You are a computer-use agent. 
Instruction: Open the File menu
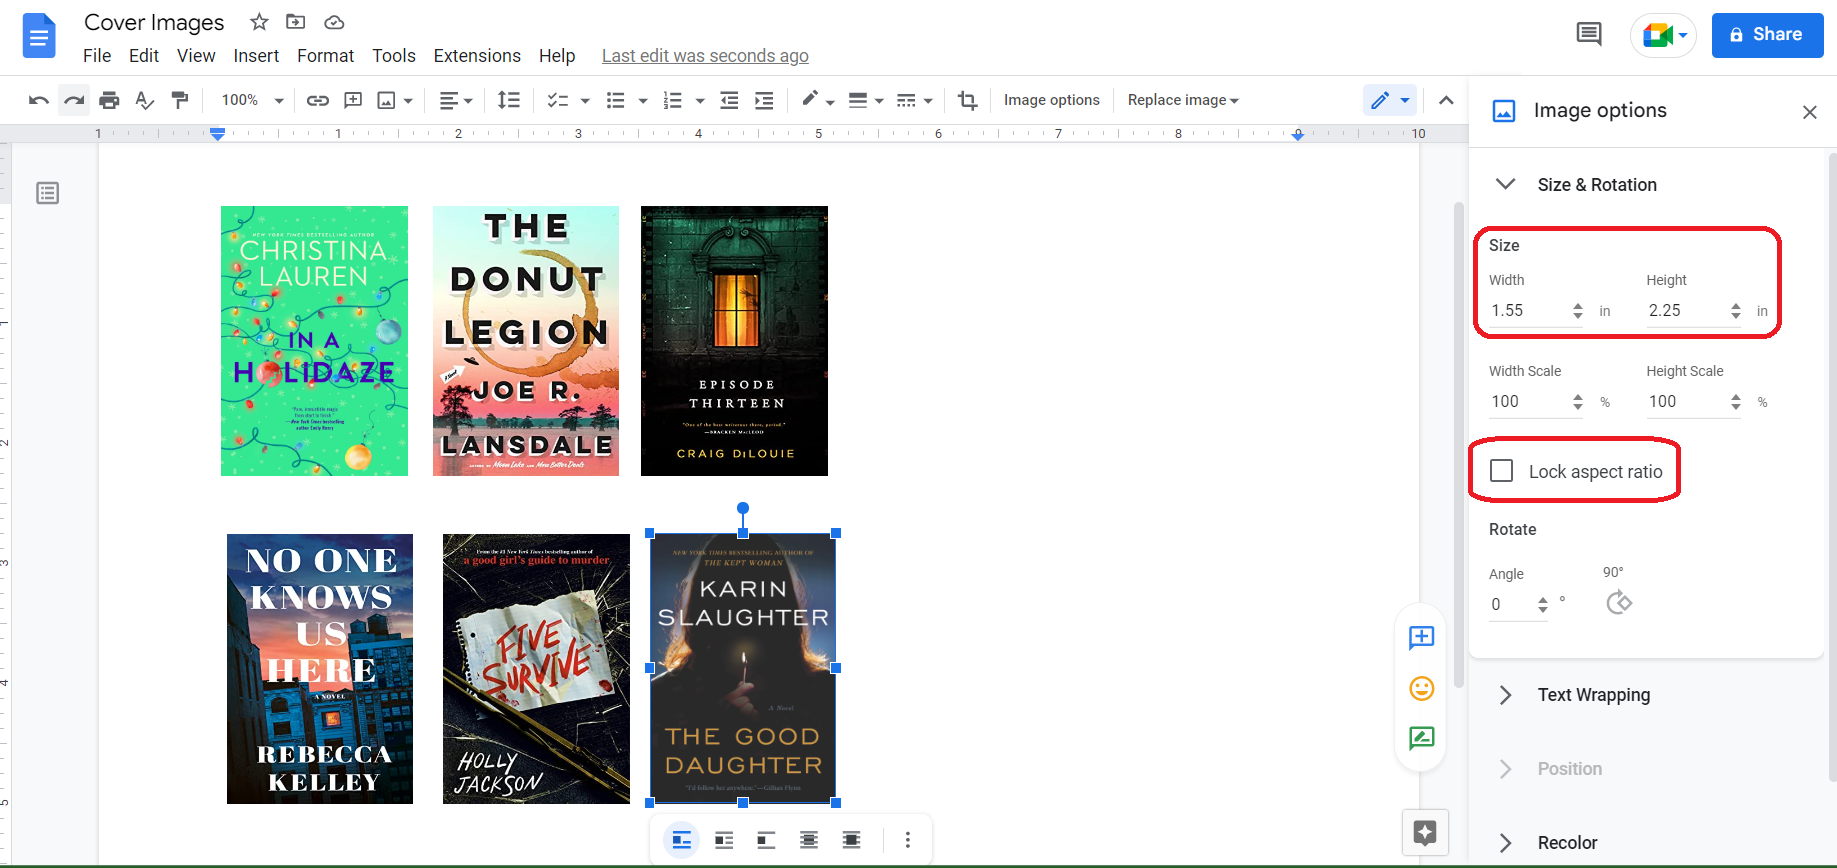[x=97, y=56]
